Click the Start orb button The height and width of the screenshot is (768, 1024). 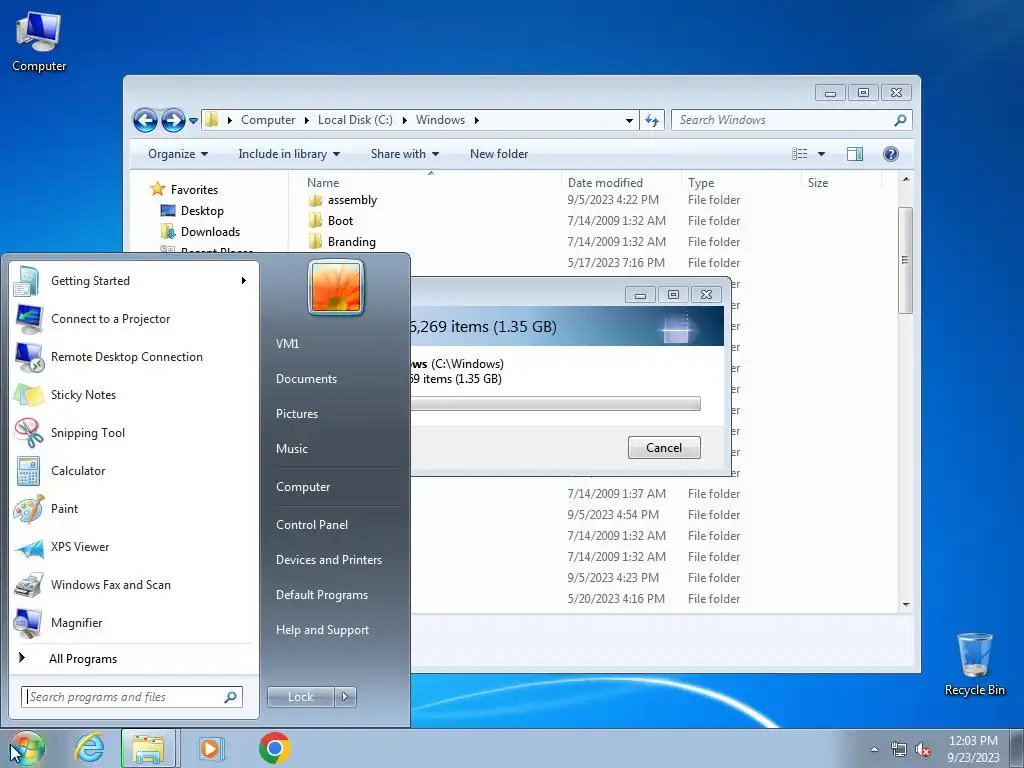[26, 748]
